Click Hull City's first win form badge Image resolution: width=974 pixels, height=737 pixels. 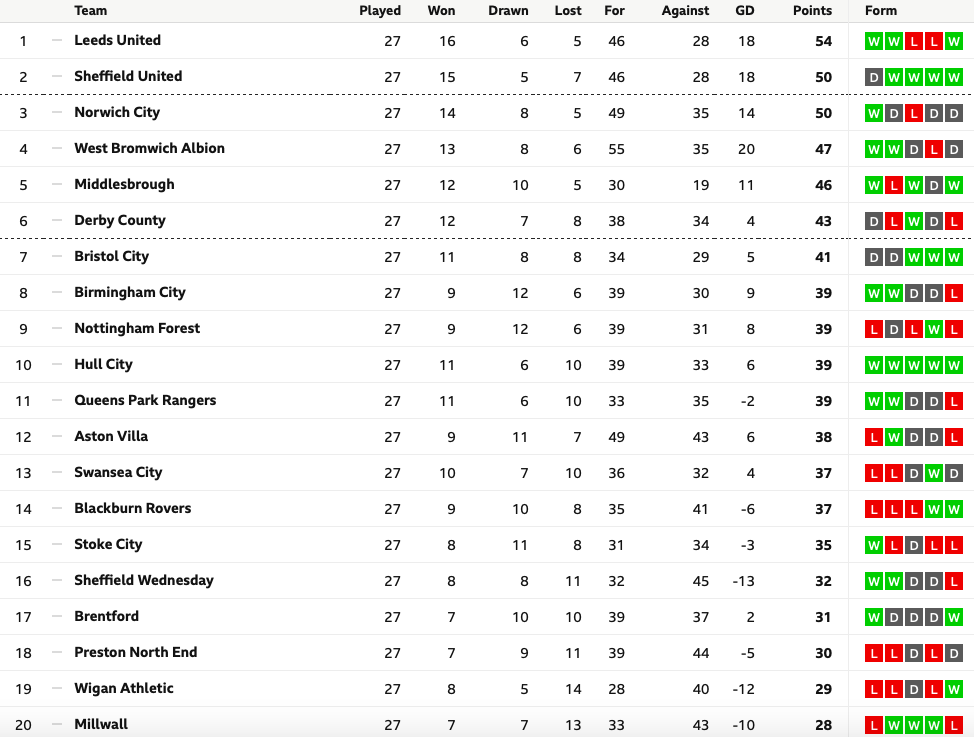coord(874,365)
